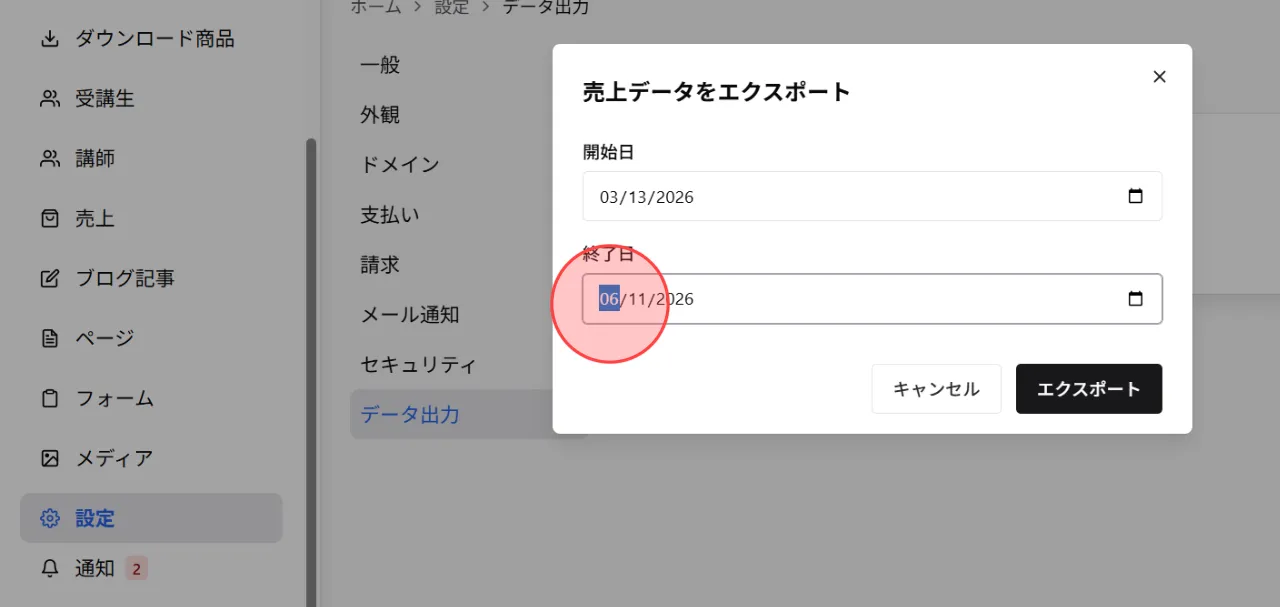Click the 売上データをエクスポート dialog title
Image resolution: width=1280 pixels, height=607 pixels.
[716, 93]
